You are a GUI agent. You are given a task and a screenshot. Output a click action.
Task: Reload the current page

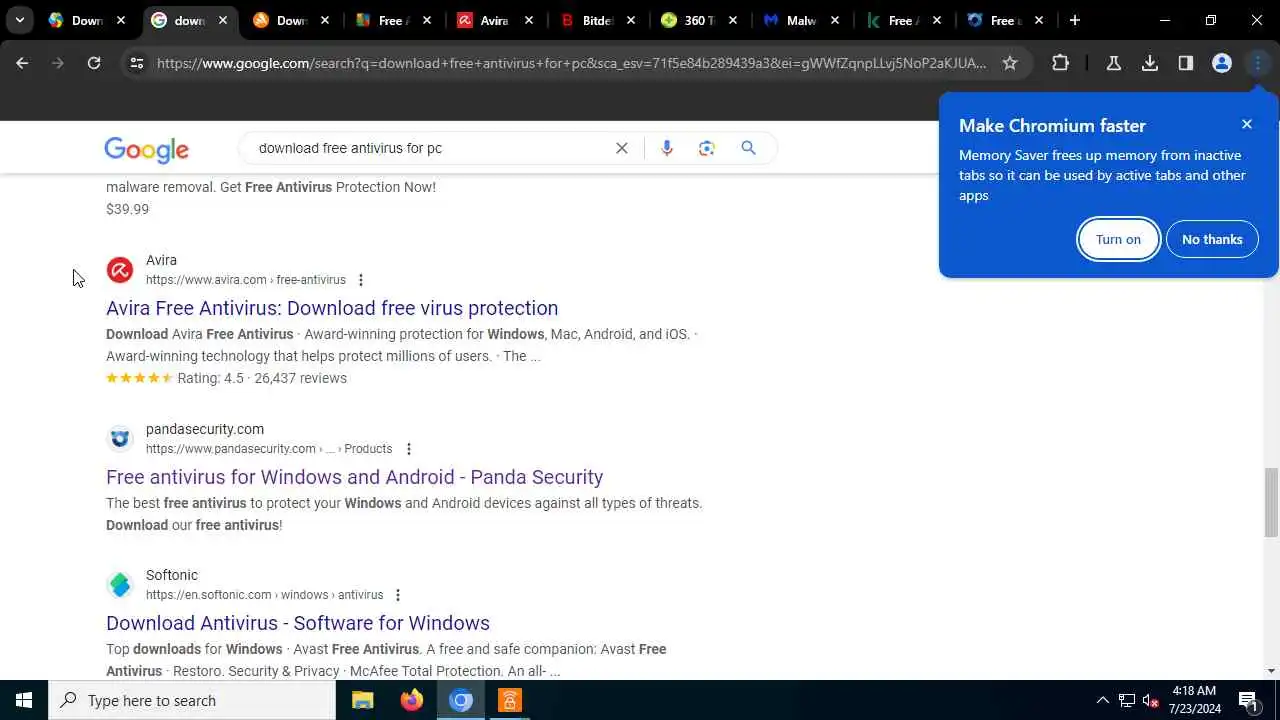(x=94, y=63)
